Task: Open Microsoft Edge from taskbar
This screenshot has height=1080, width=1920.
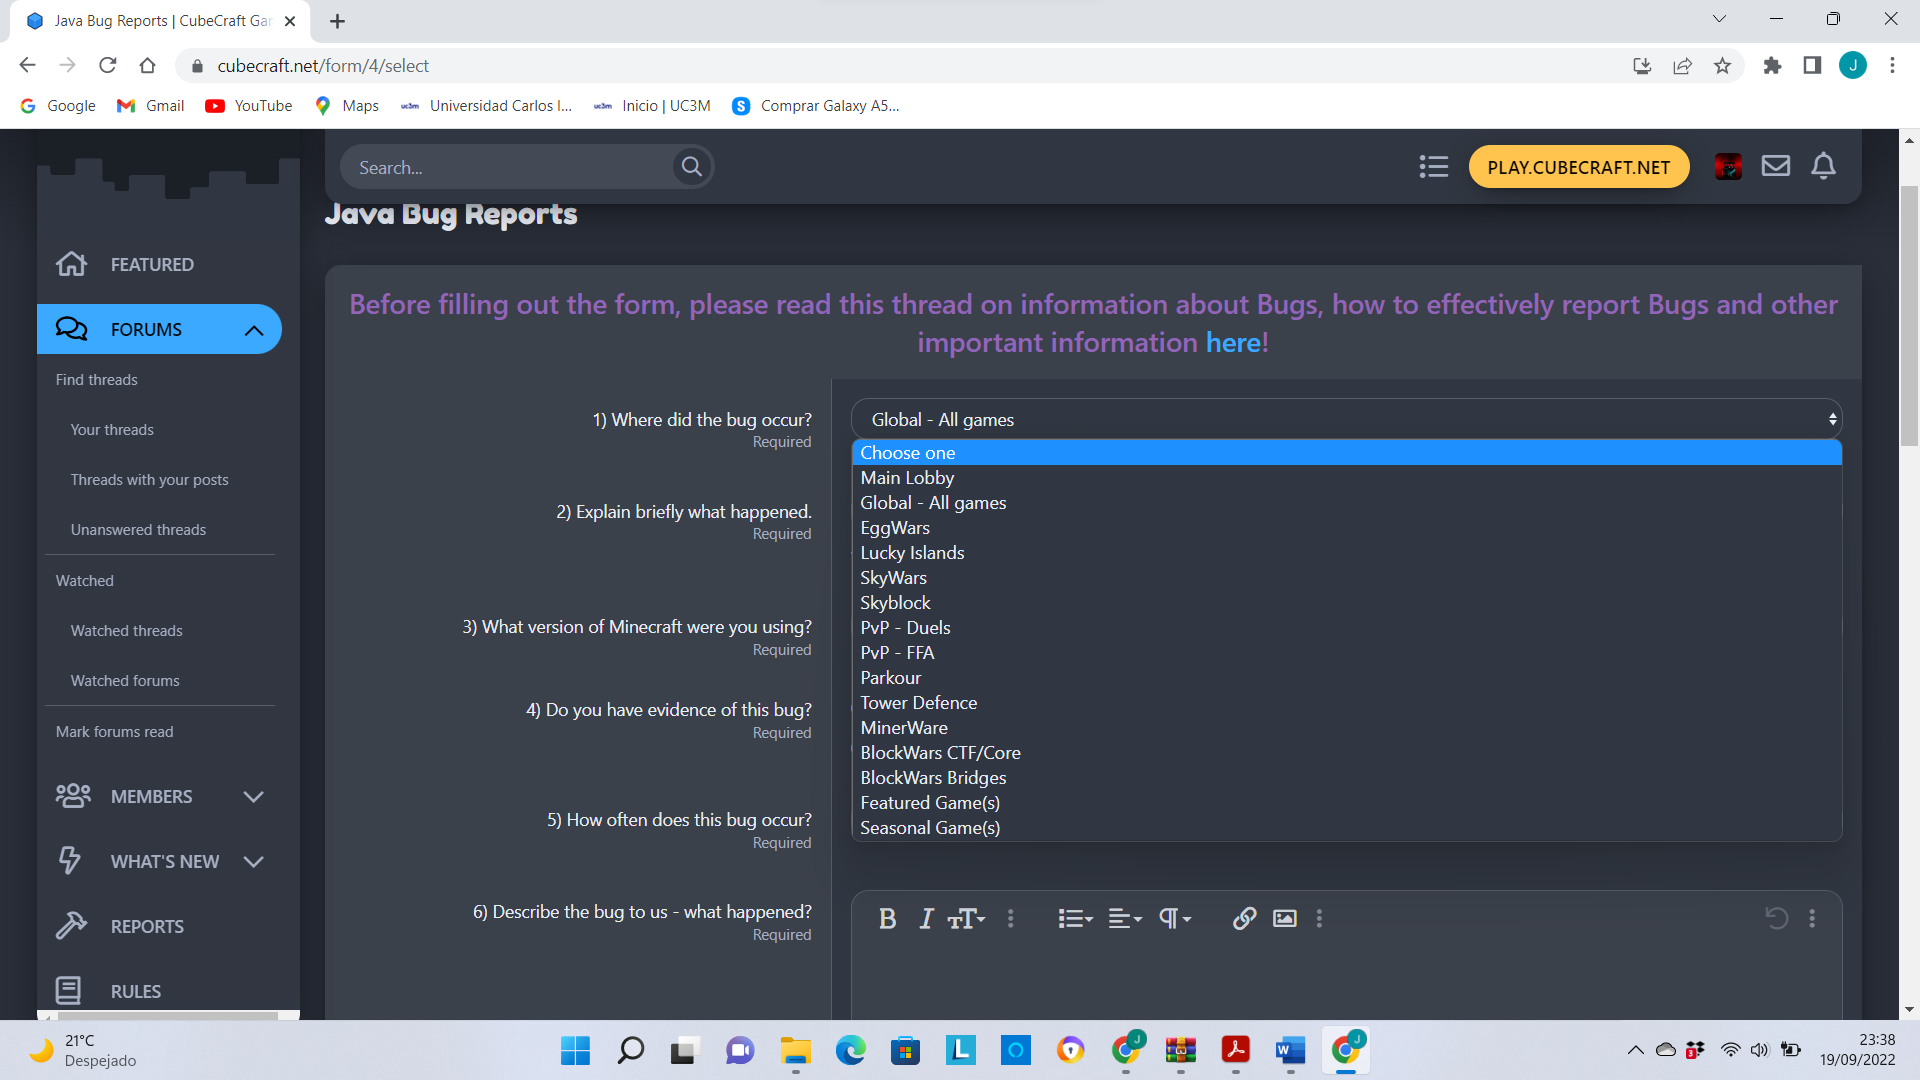Action: point(851,1051)
